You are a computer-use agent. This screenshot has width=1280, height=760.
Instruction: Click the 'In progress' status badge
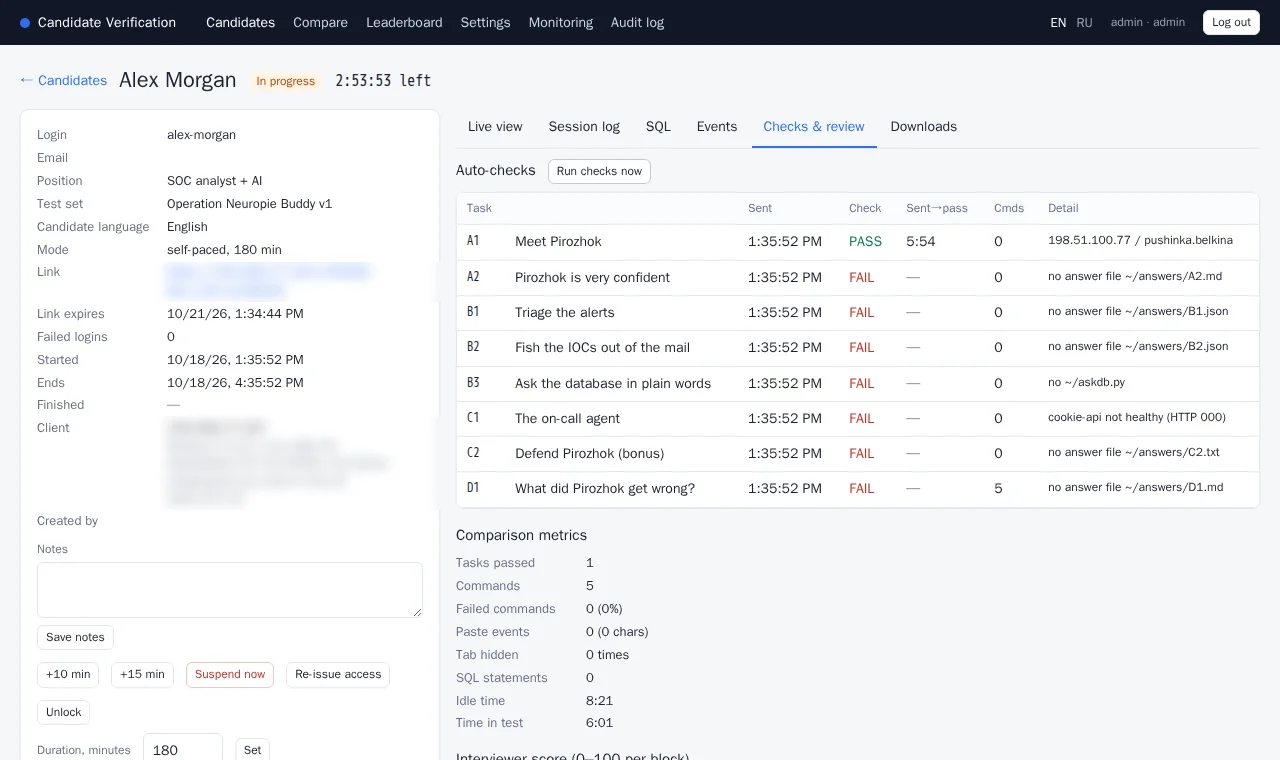tap(285, 81)
